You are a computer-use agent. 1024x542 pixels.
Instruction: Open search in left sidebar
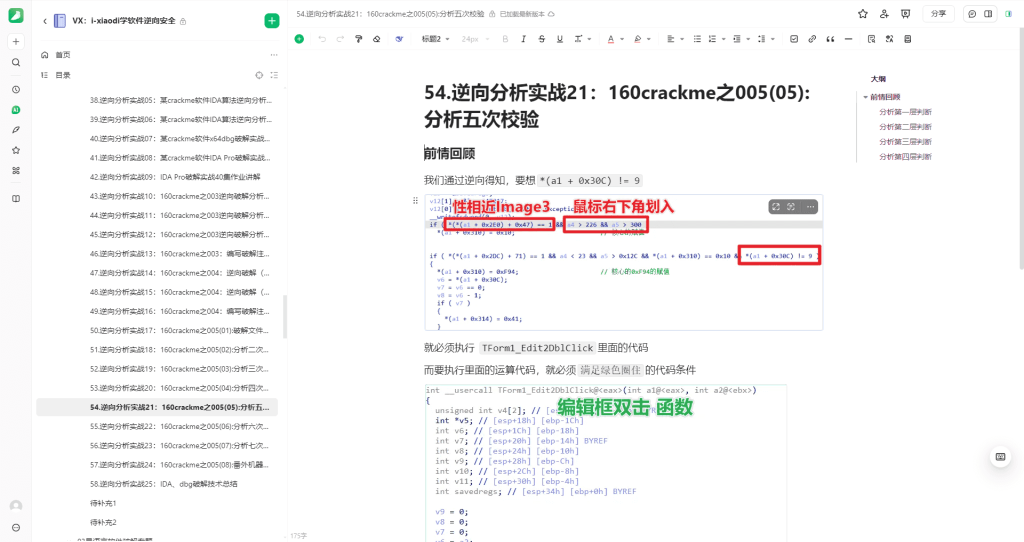pos(16,62)
